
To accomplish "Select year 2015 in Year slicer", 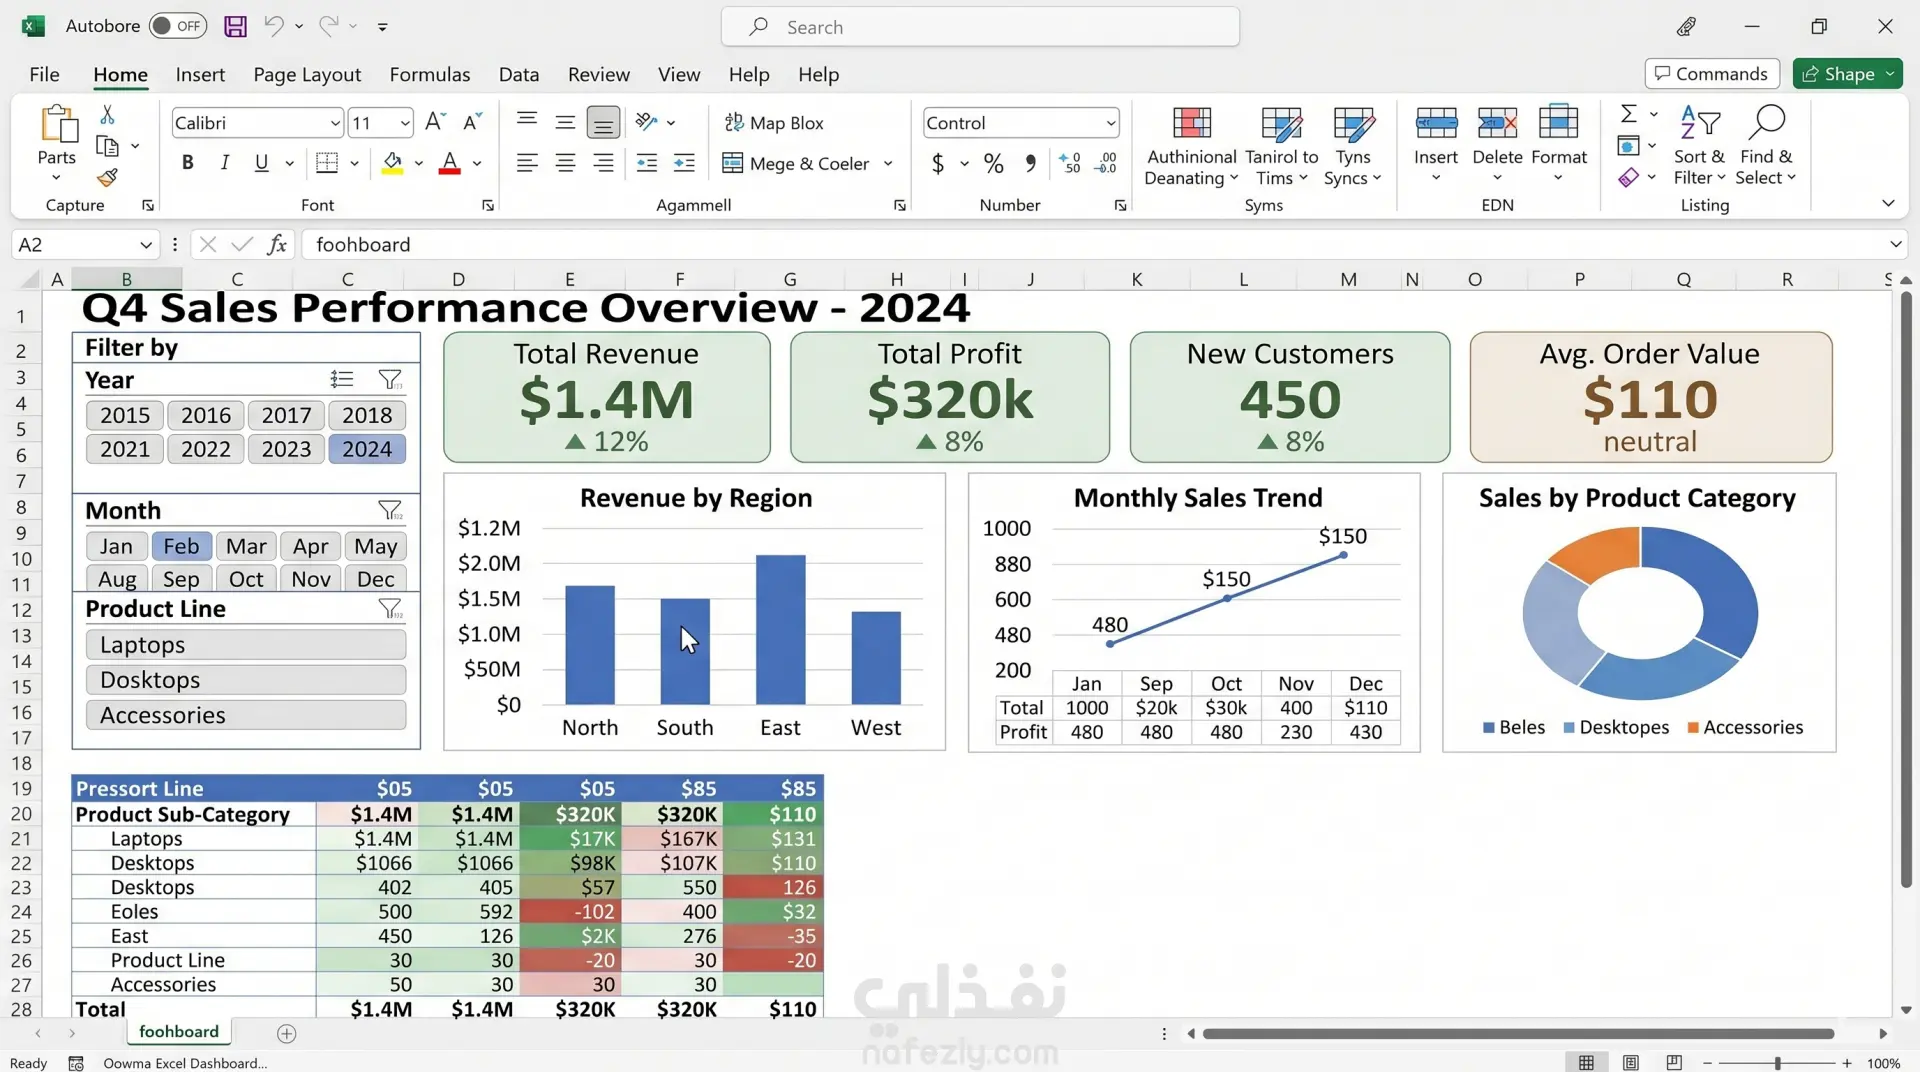I will pyautogui.click(x=125, y=415).
